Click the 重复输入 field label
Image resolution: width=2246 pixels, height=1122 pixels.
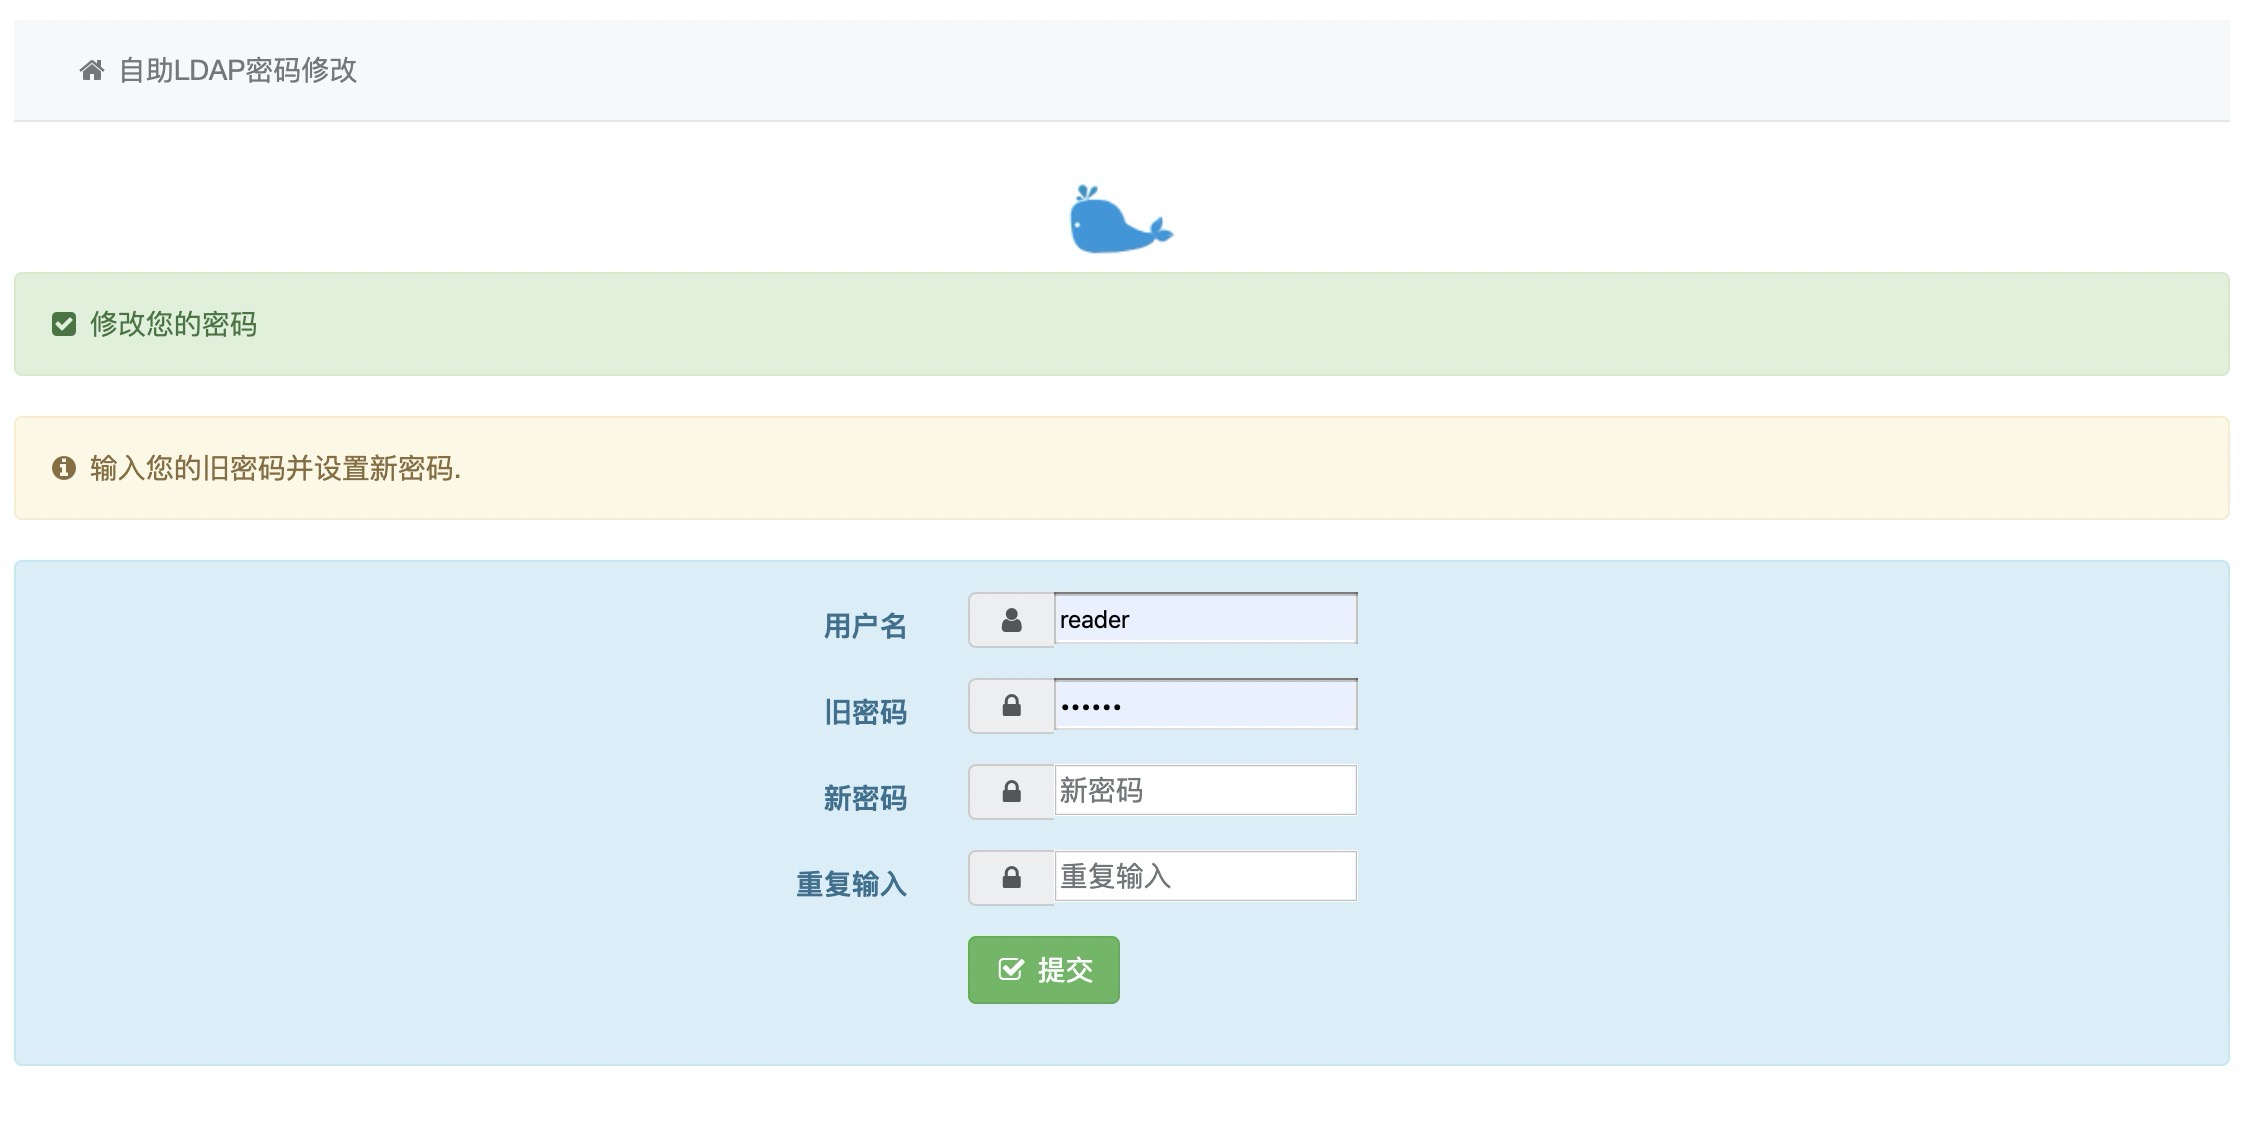click(x=851, y=884)
